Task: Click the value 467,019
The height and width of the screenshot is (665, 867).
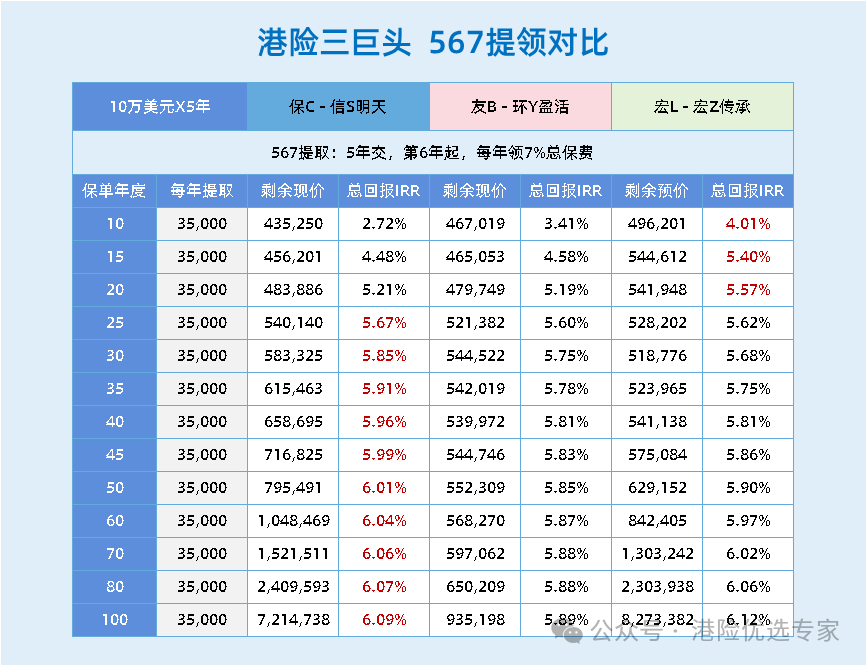Action: 475,224
